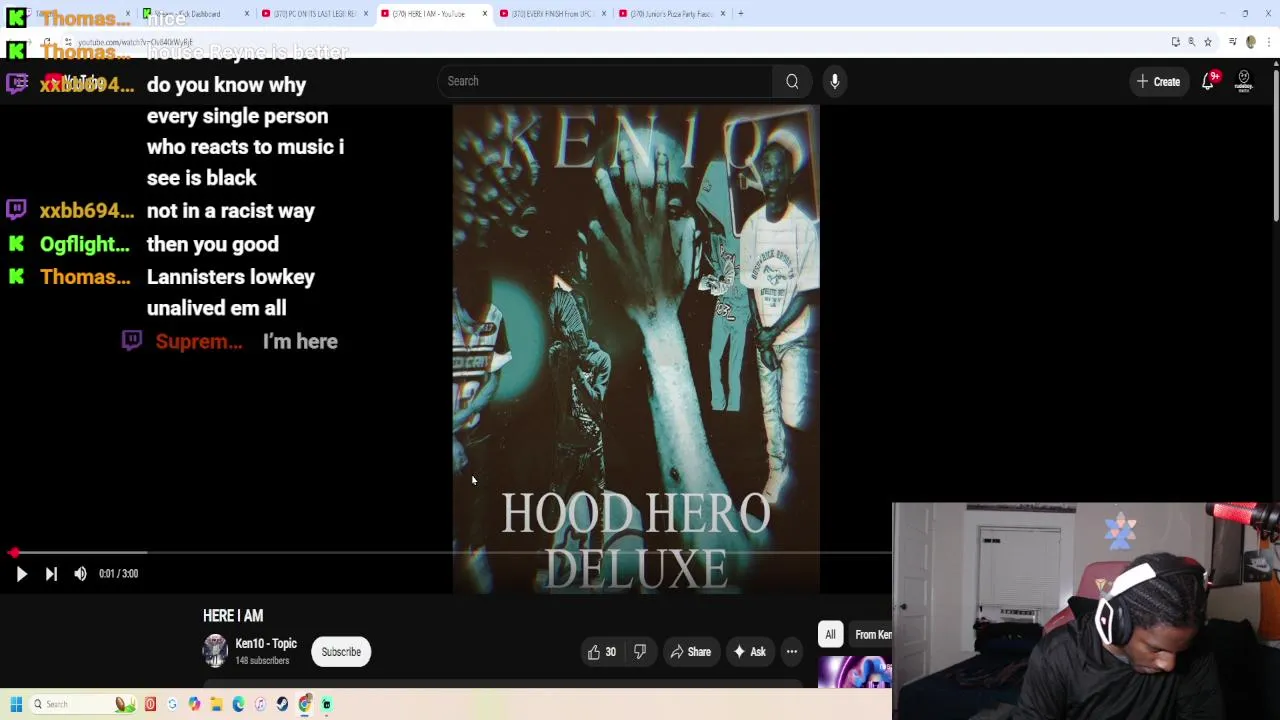Viewport: 1280px width, 720px height.
Task: Run search with the magnifier button
Action: pyautogui.click(x=792, y=81)
